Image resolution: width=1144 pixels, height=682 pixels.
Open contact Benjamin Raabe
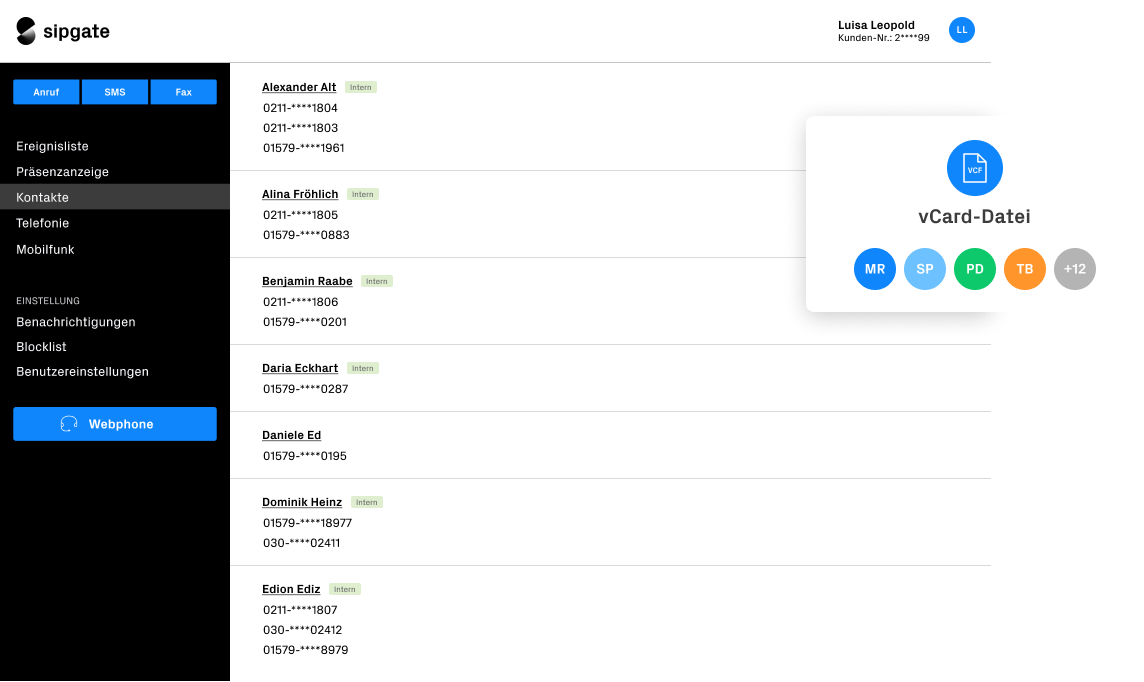coord(307,281)
